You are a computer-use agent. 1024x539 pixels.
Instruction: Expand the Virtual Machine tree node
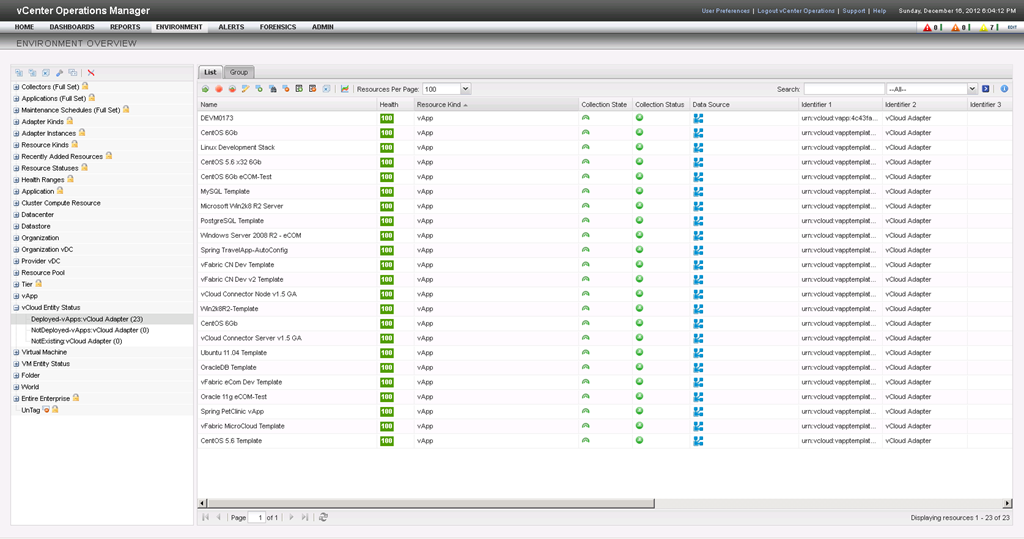click(x=16, y=352)
